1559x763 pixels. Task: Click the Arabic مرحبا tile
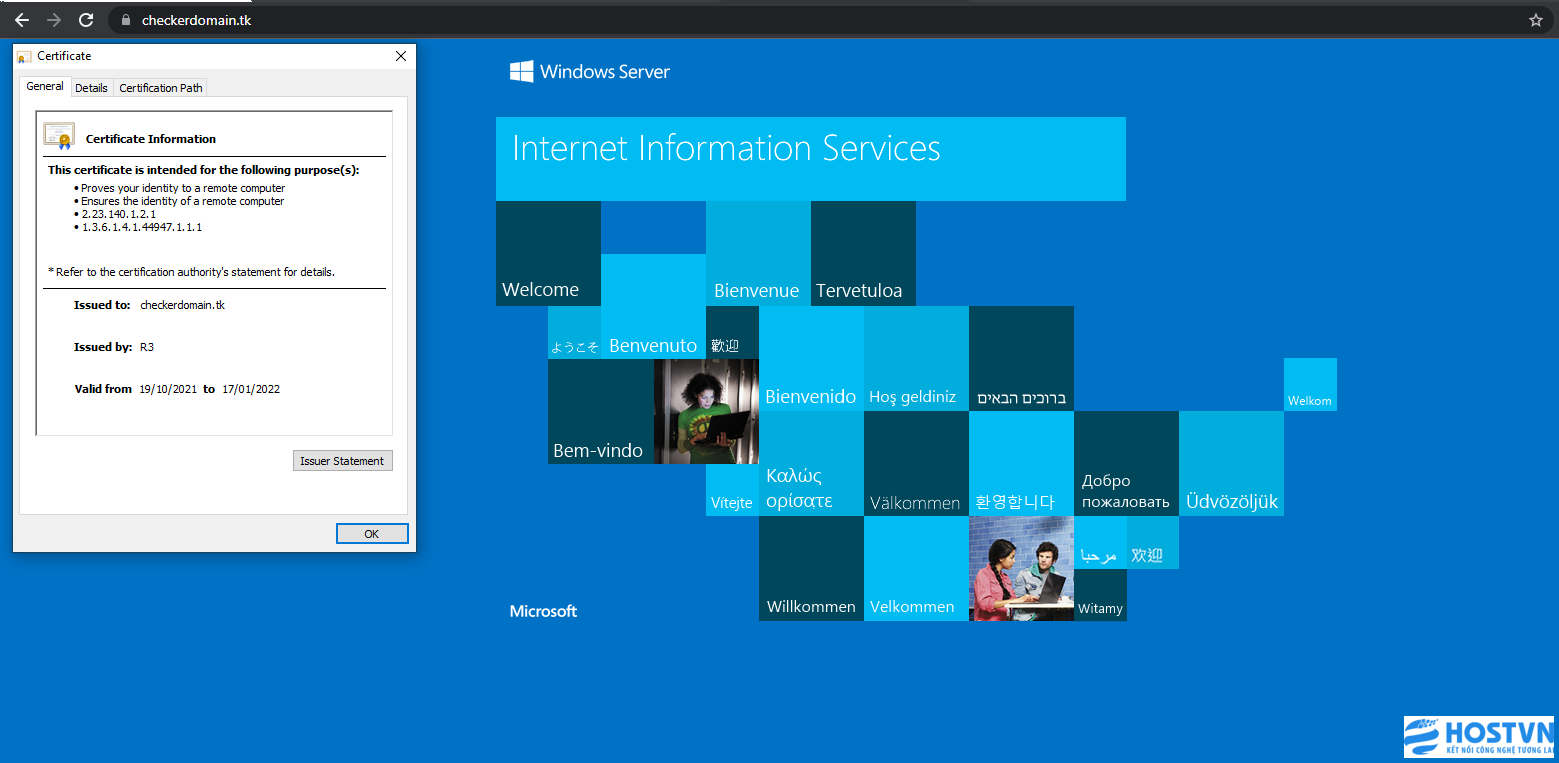point(1100,542)
